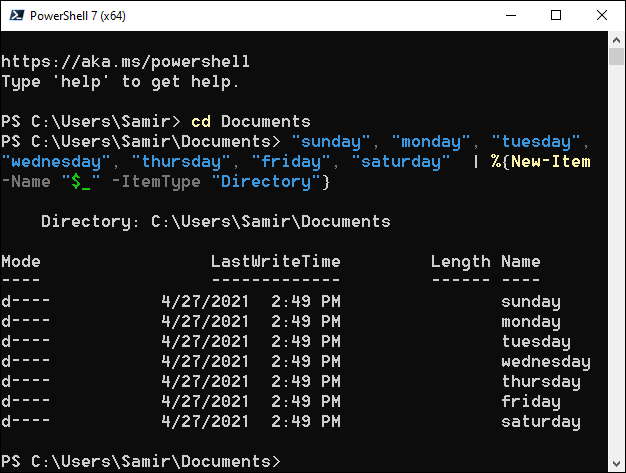The height and width of the screenshot is (473, 626).
Task: Click the 'saturday' directory name in the listing
Action: coord(540,422)
